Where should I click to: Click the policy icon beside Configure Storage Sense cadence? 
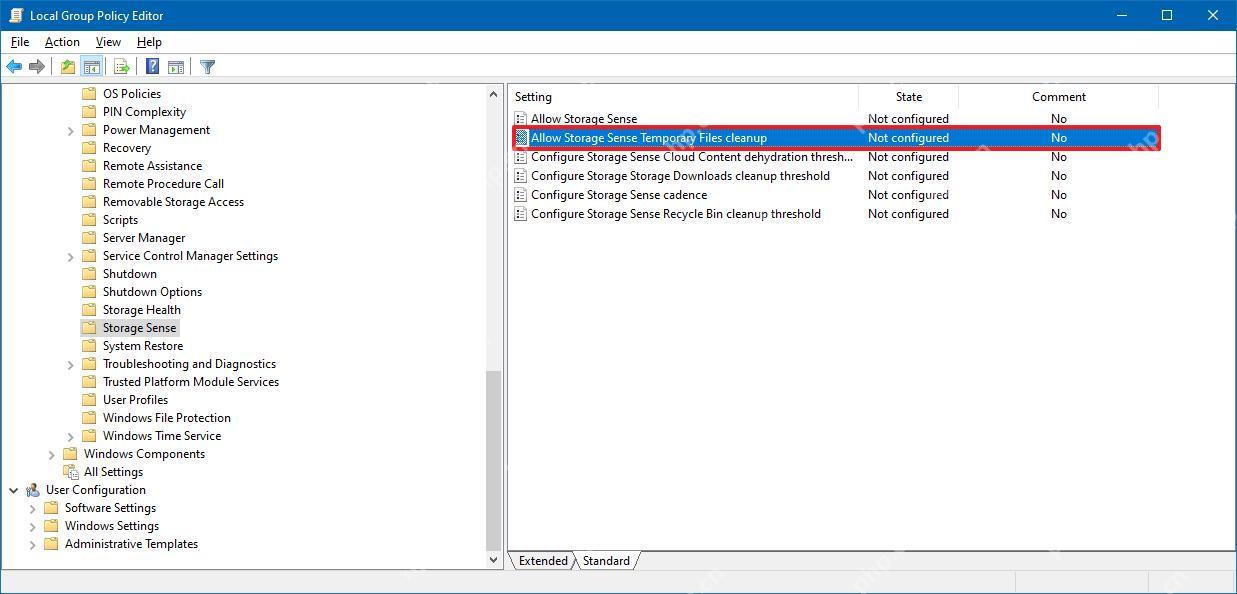point(520,195)
